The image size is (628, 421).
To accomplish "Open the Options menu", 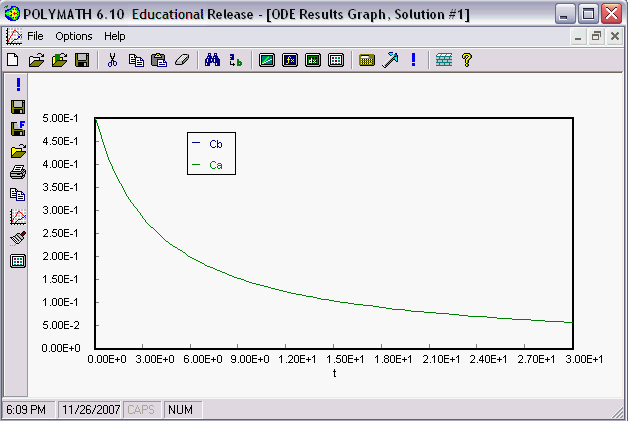I will coord(74,36).
